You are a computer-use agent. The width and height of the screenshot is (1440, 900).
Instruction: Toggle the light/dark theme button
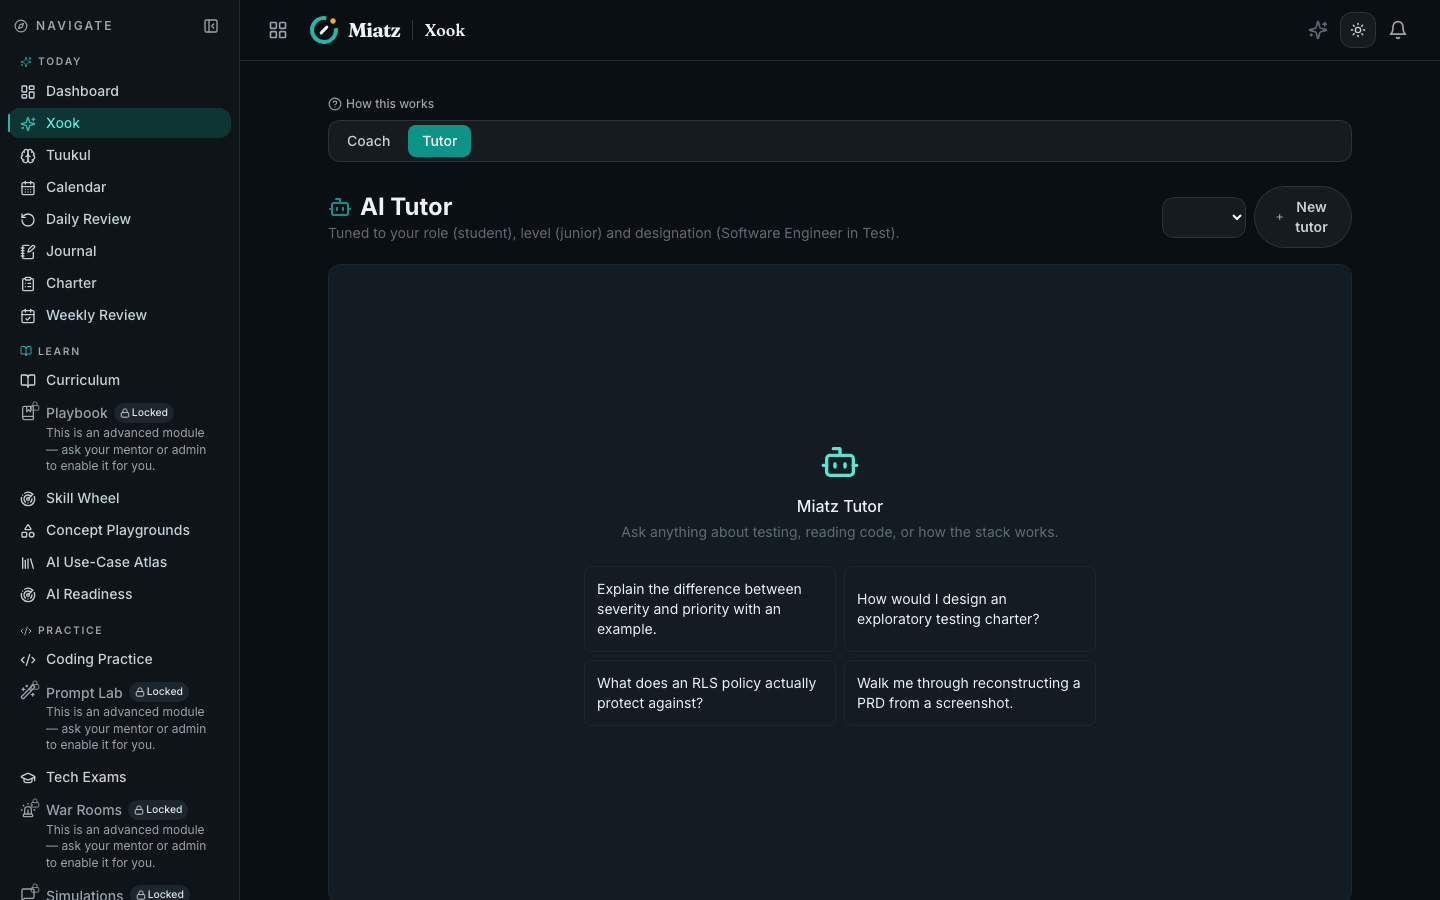point(1358,30)
